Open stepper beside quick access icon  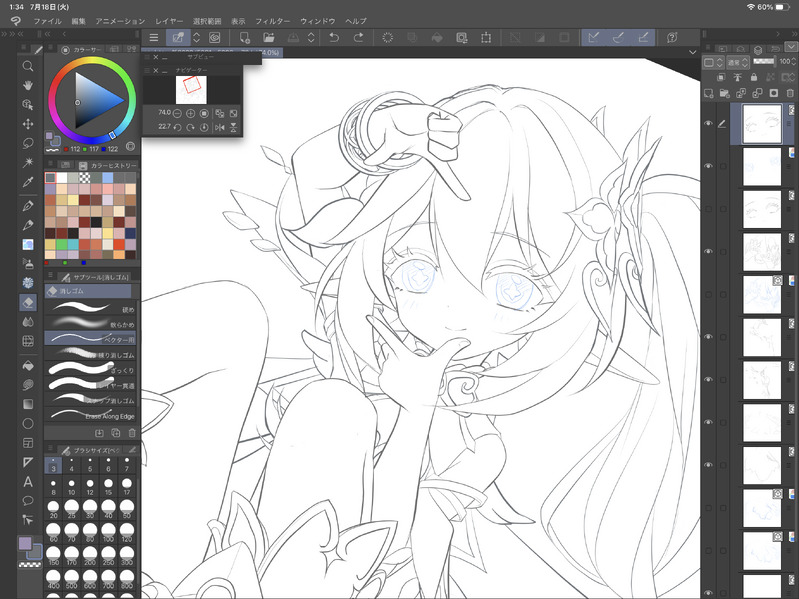[196, 37]
